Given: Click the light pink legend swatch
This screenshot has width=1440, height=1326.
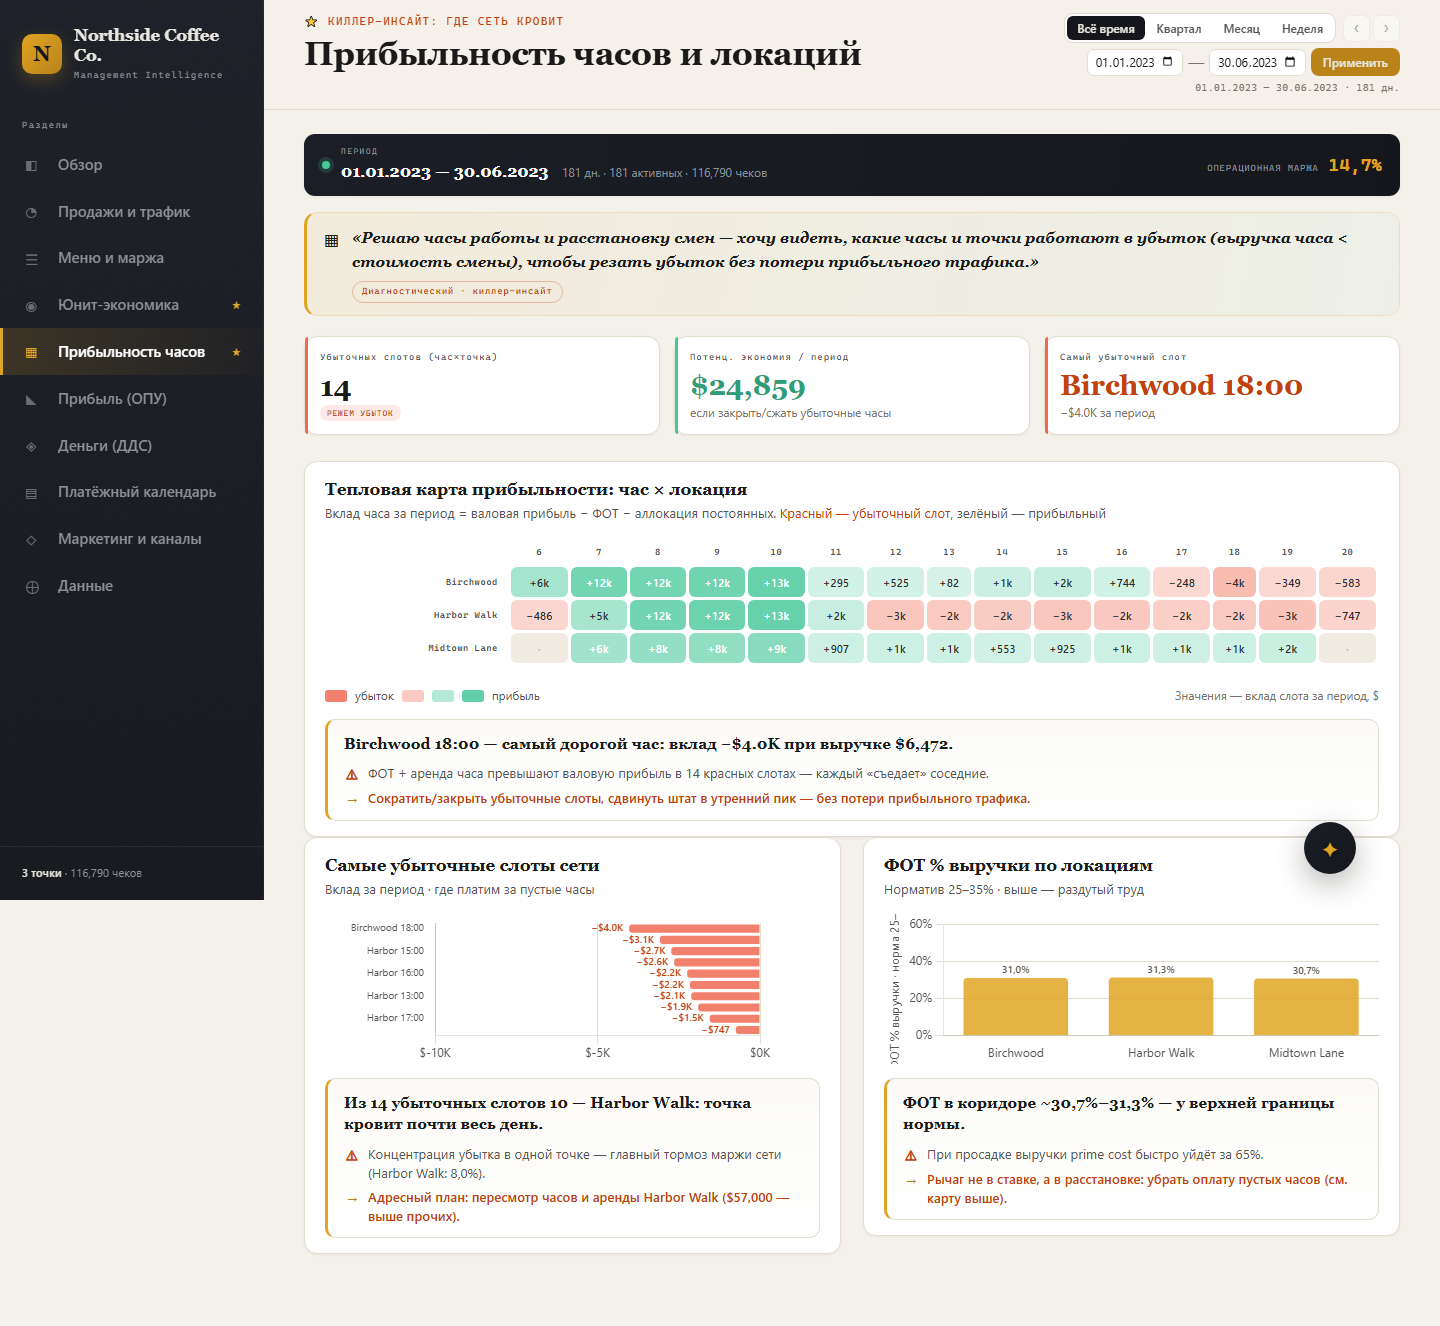Looking at the screenshot, I should (x=413, y=696).
